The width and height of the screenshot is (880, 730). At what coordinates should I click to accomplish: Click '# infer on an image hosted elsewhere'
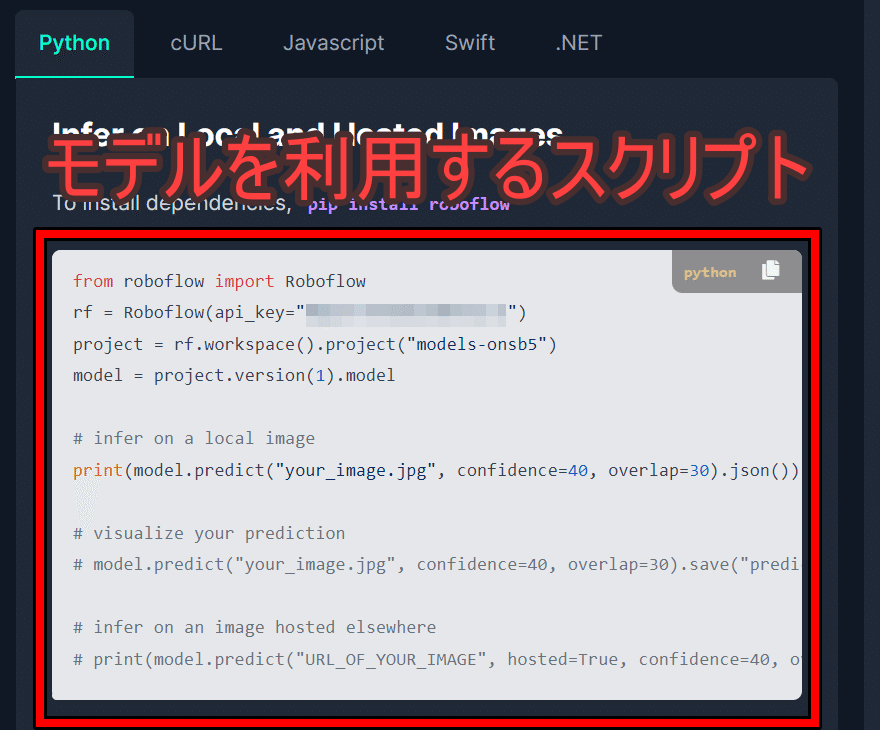(x=254, y=627)
